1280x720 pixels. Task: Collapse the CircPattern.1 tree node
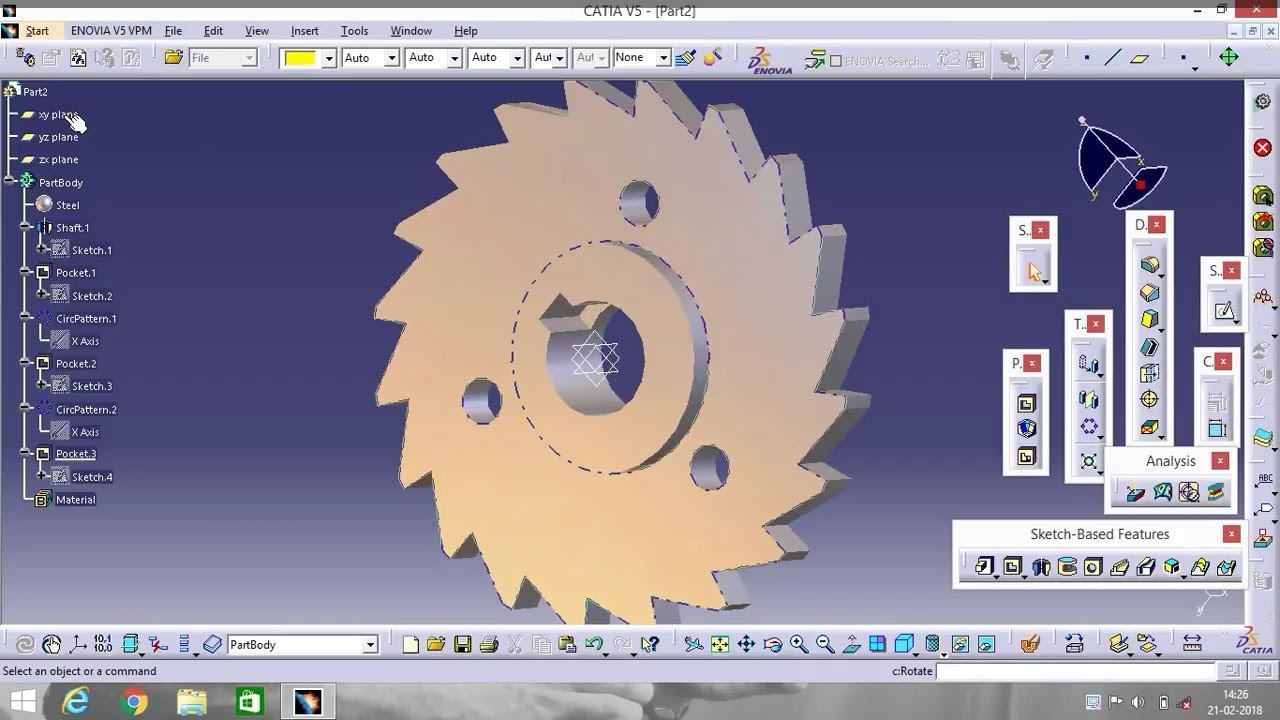pos(25,318)
